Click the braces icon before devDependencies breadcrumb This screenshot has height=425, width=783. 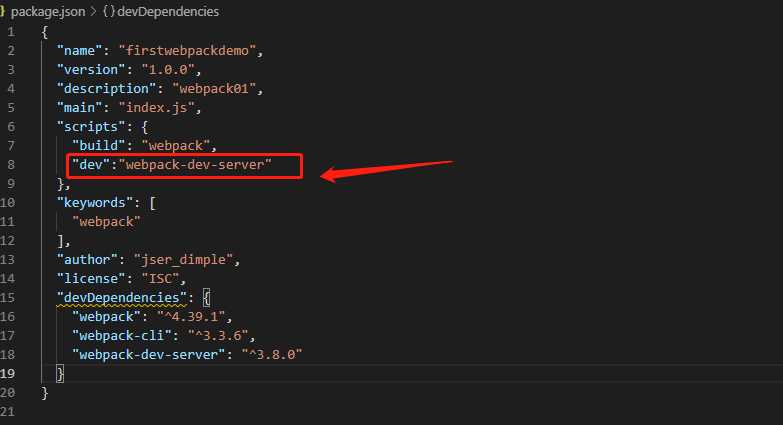point(109,11)
